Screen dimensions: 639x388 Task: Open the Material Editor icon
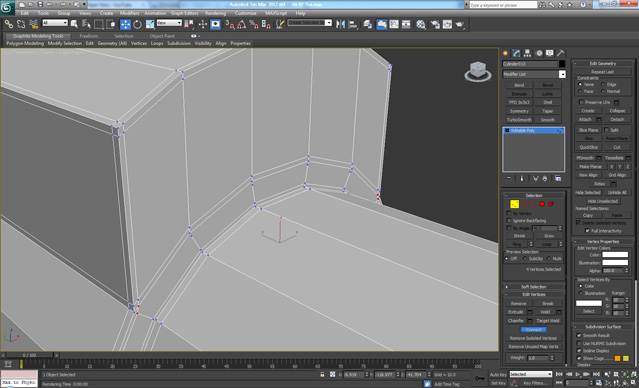tap(421, 24)
